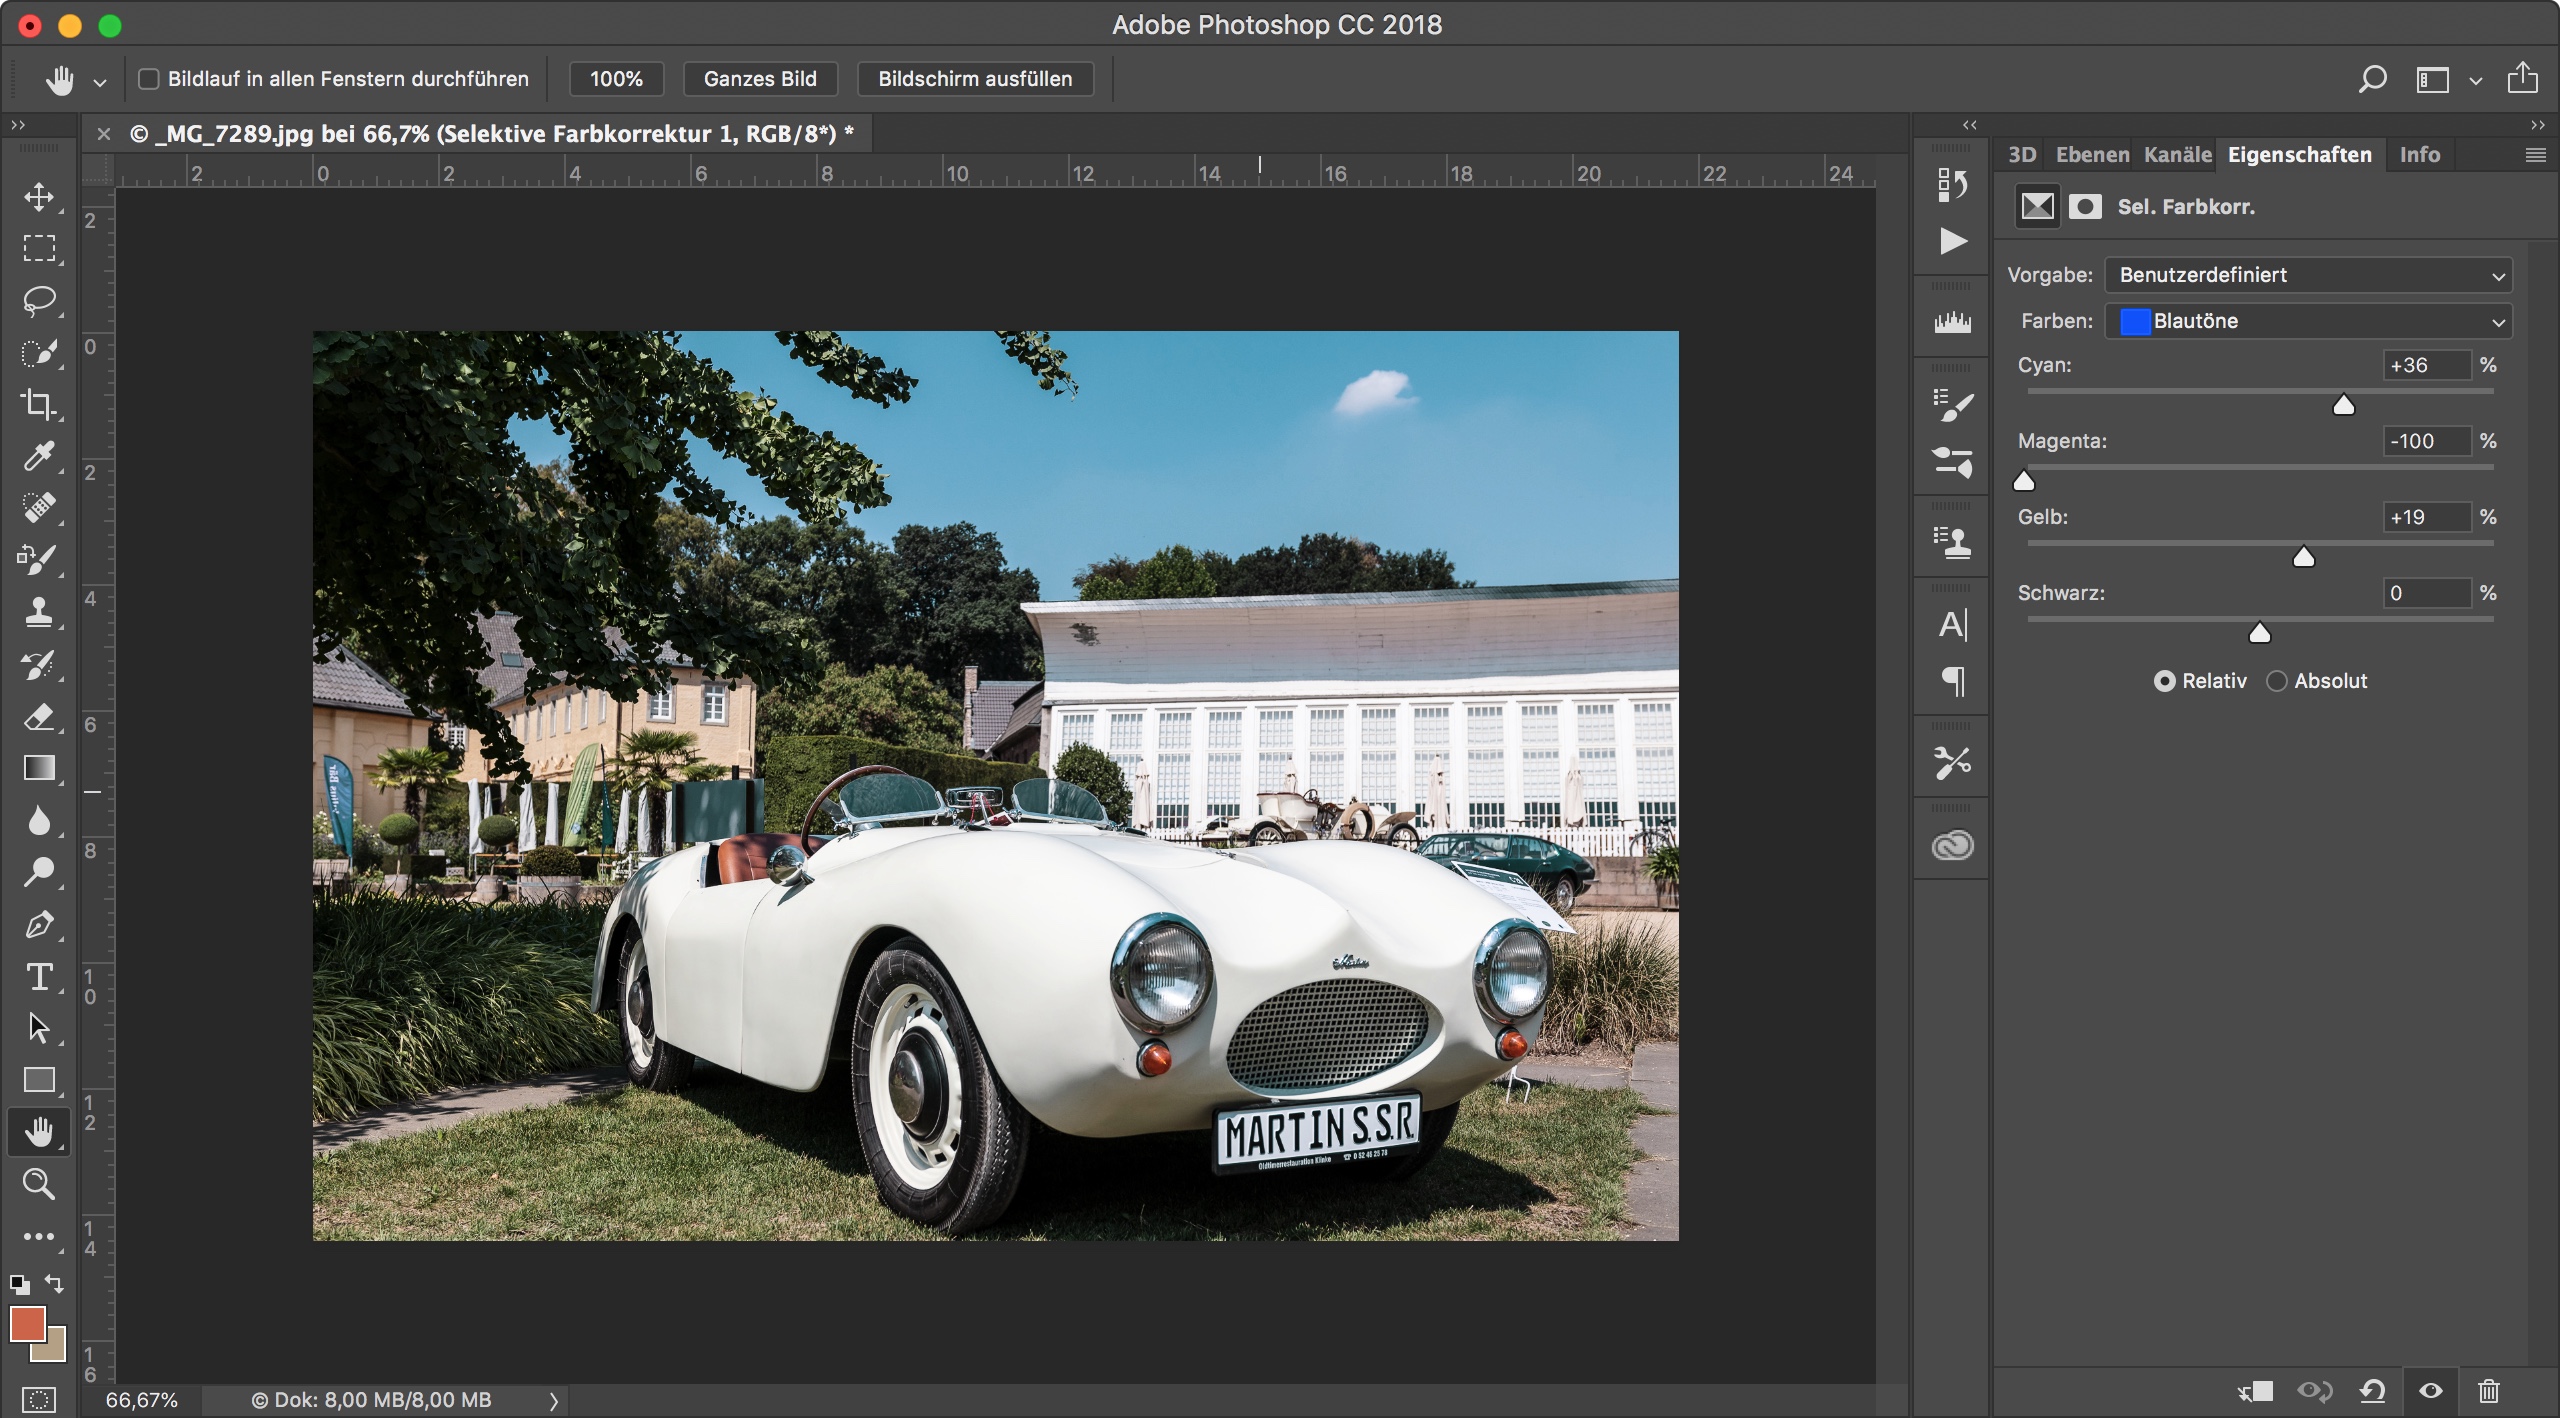Select the Eyedropper tool
Image resolution: width=2560 pixels, height=1418 pixels.
click(x=39, y=456)
